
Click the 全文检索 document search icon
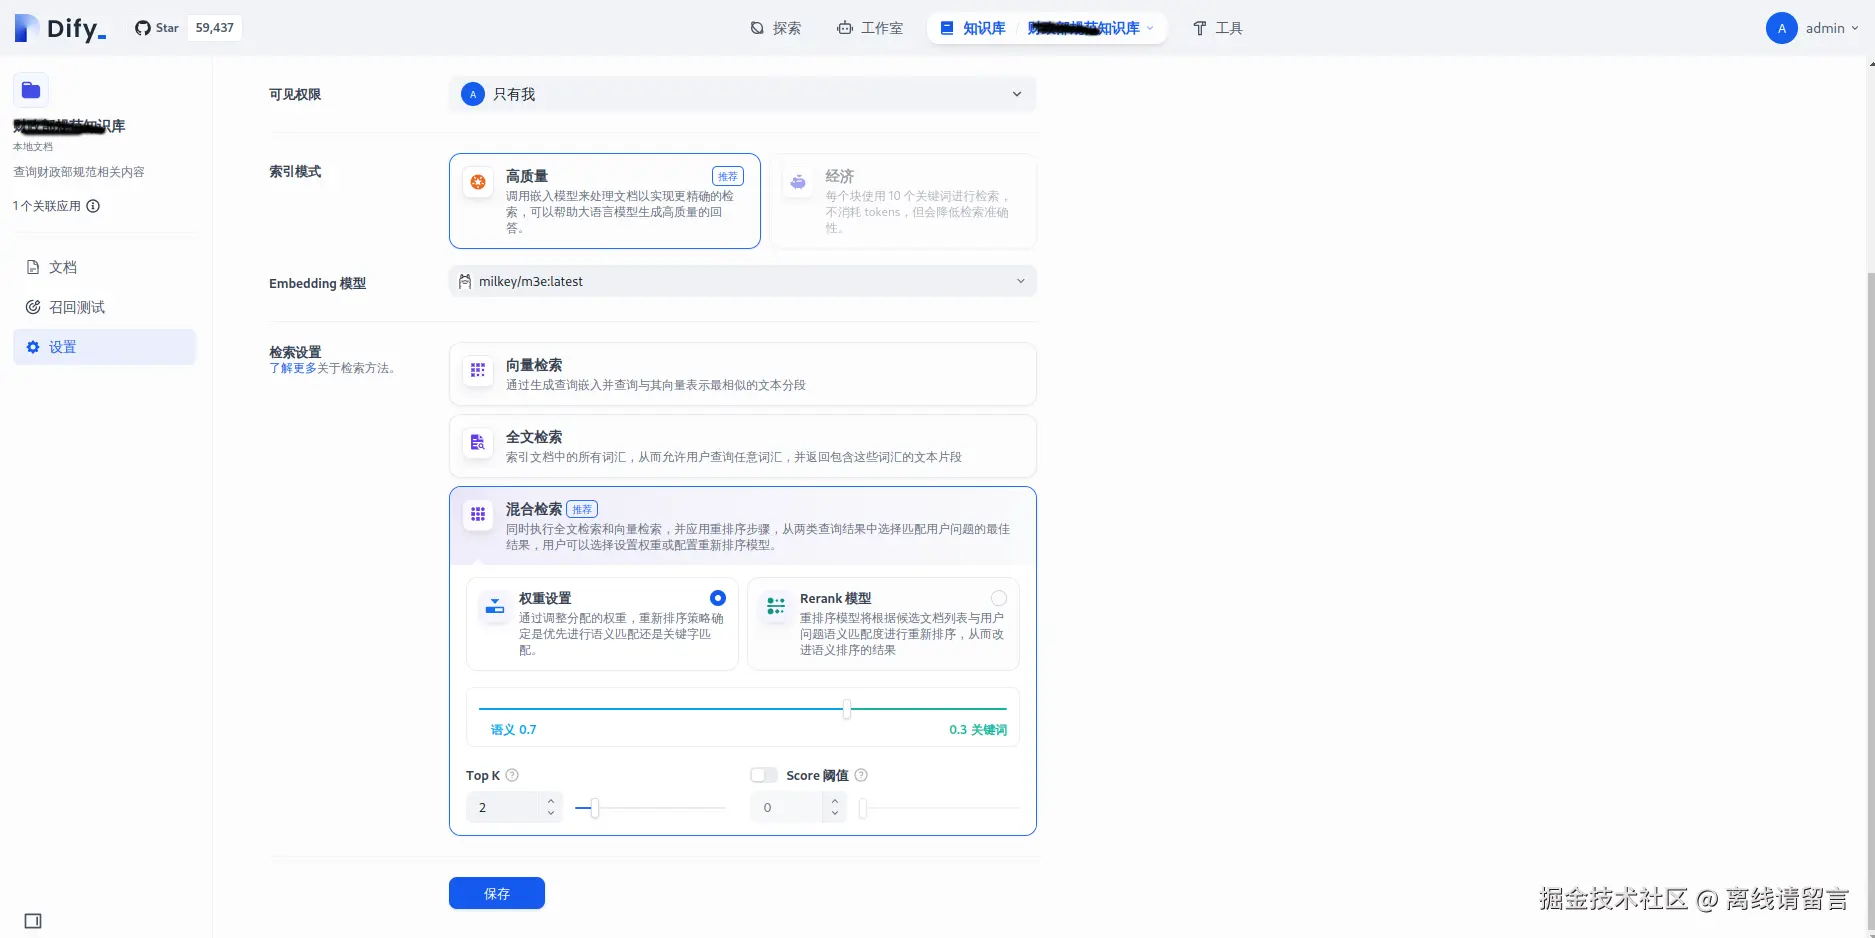[x=478, y=442]
